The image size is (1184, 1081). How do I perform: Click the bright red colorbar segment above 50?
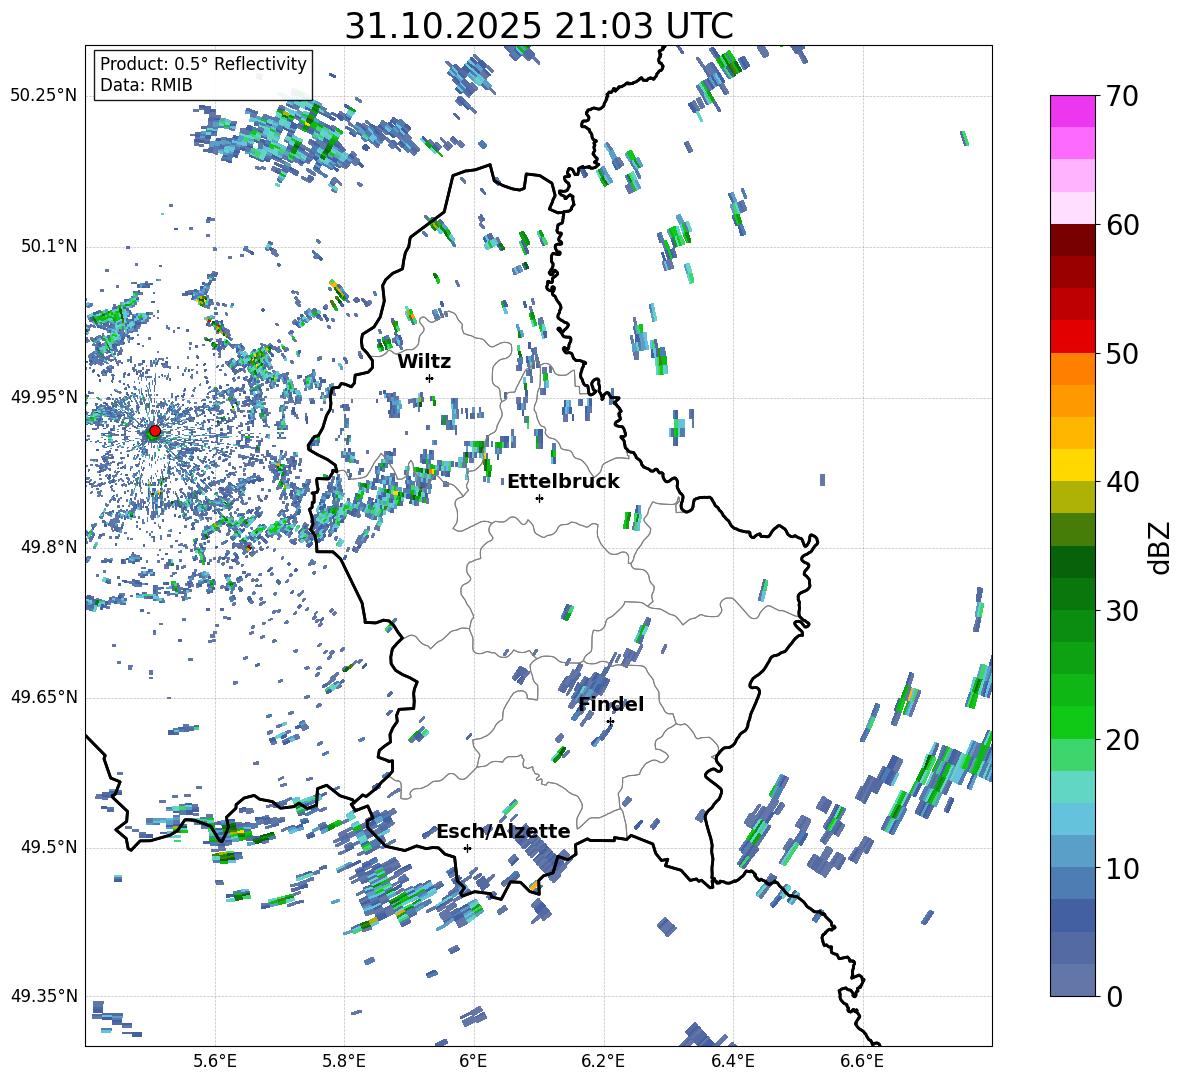[x=1073, y=337]
